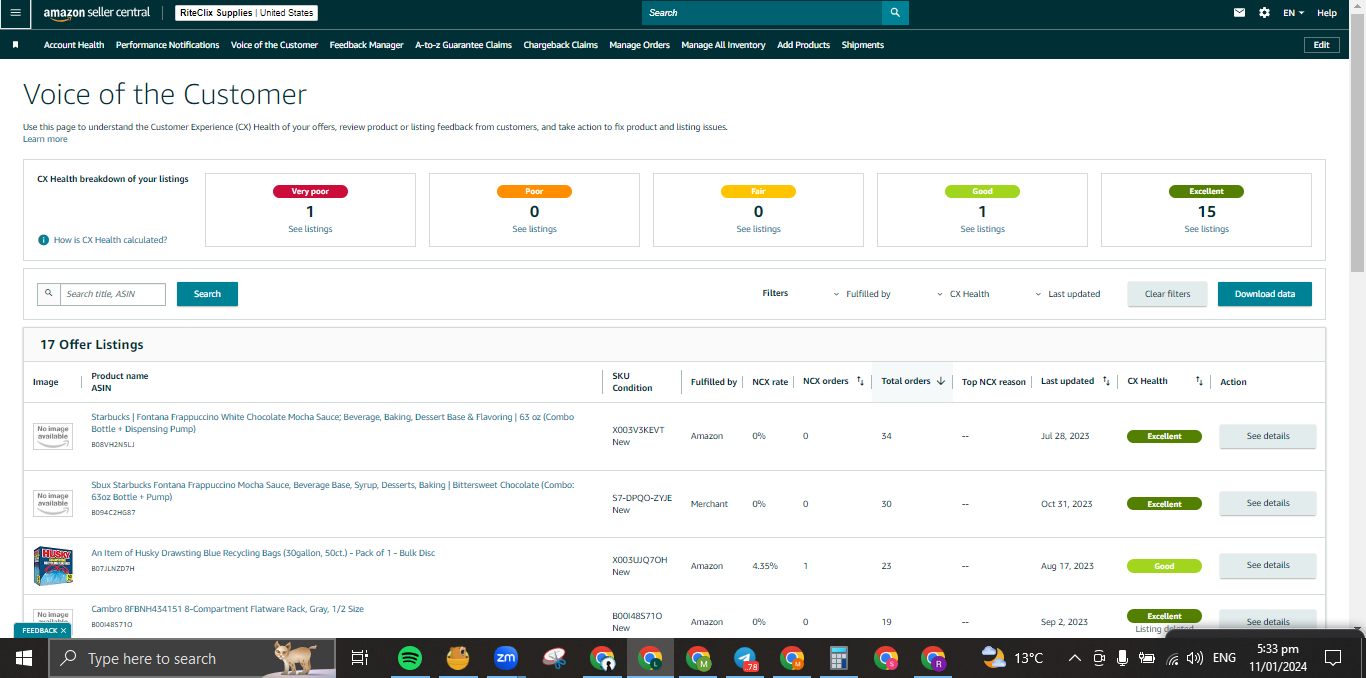Viewport: 1366px width, 678px height.
Task: Click the volume speaker tray icon
Action: click(x=1194, y=658)
